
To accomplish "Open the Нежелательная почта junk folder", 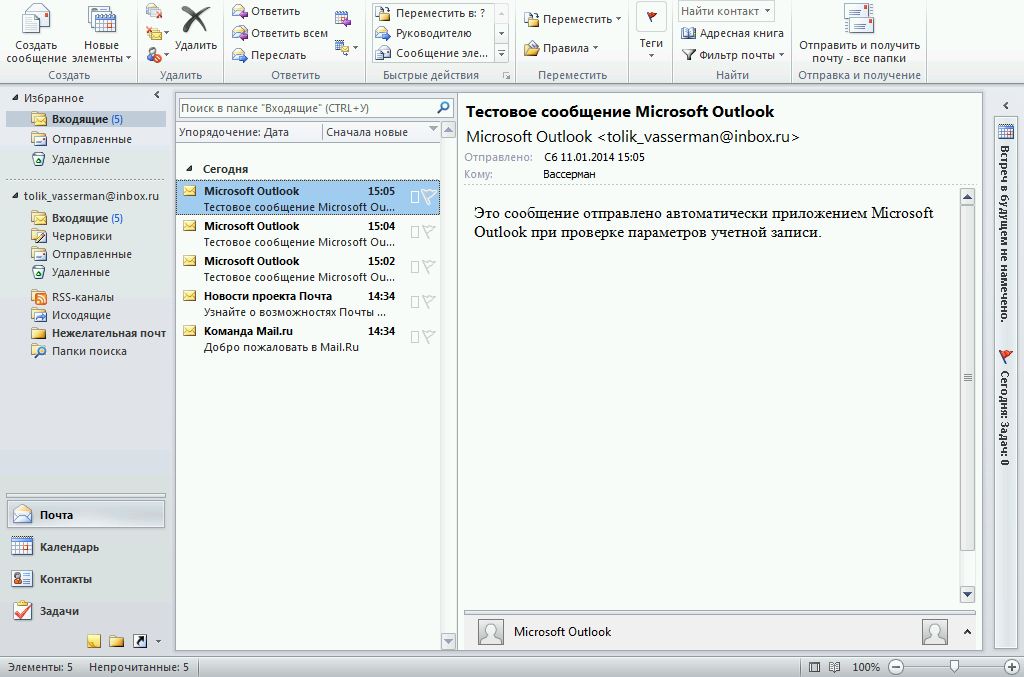I will 99,333.
